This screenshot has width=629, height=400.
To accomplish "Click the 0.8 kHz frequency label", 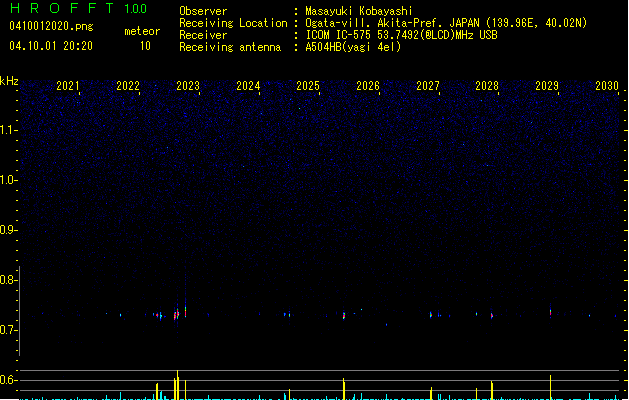I will pyautogui.click(x=8, y=280).
